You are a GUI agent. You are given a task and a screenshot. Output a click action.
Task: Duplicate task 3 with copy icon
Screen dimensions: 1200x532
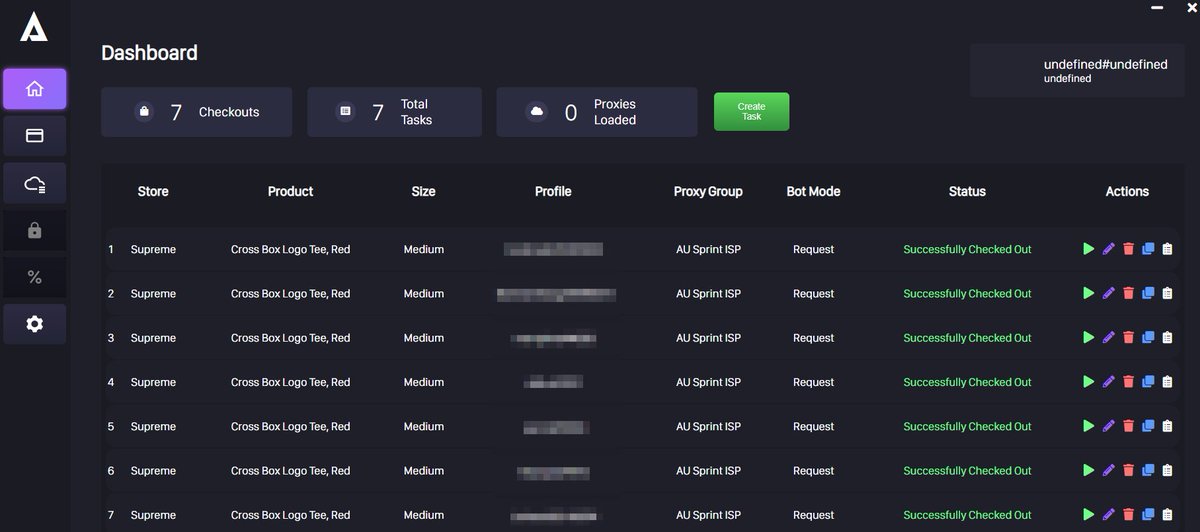tap(1148, 338)
